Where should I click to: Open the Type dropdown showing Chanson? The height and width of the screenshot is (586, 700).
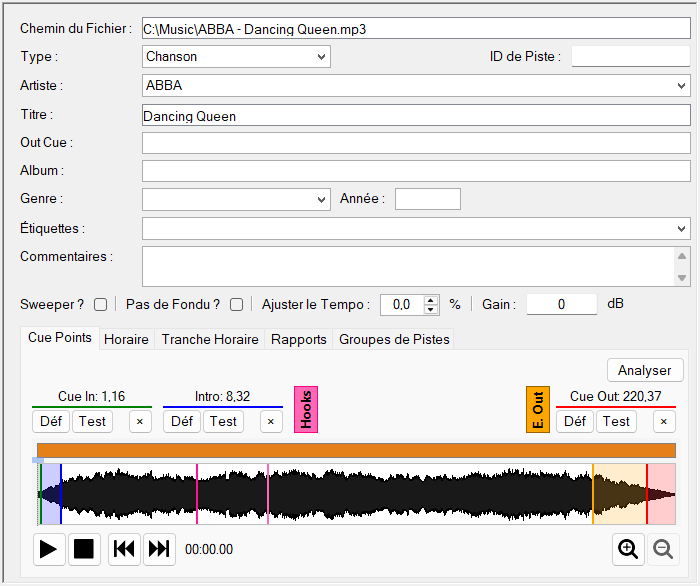point(236,57)
